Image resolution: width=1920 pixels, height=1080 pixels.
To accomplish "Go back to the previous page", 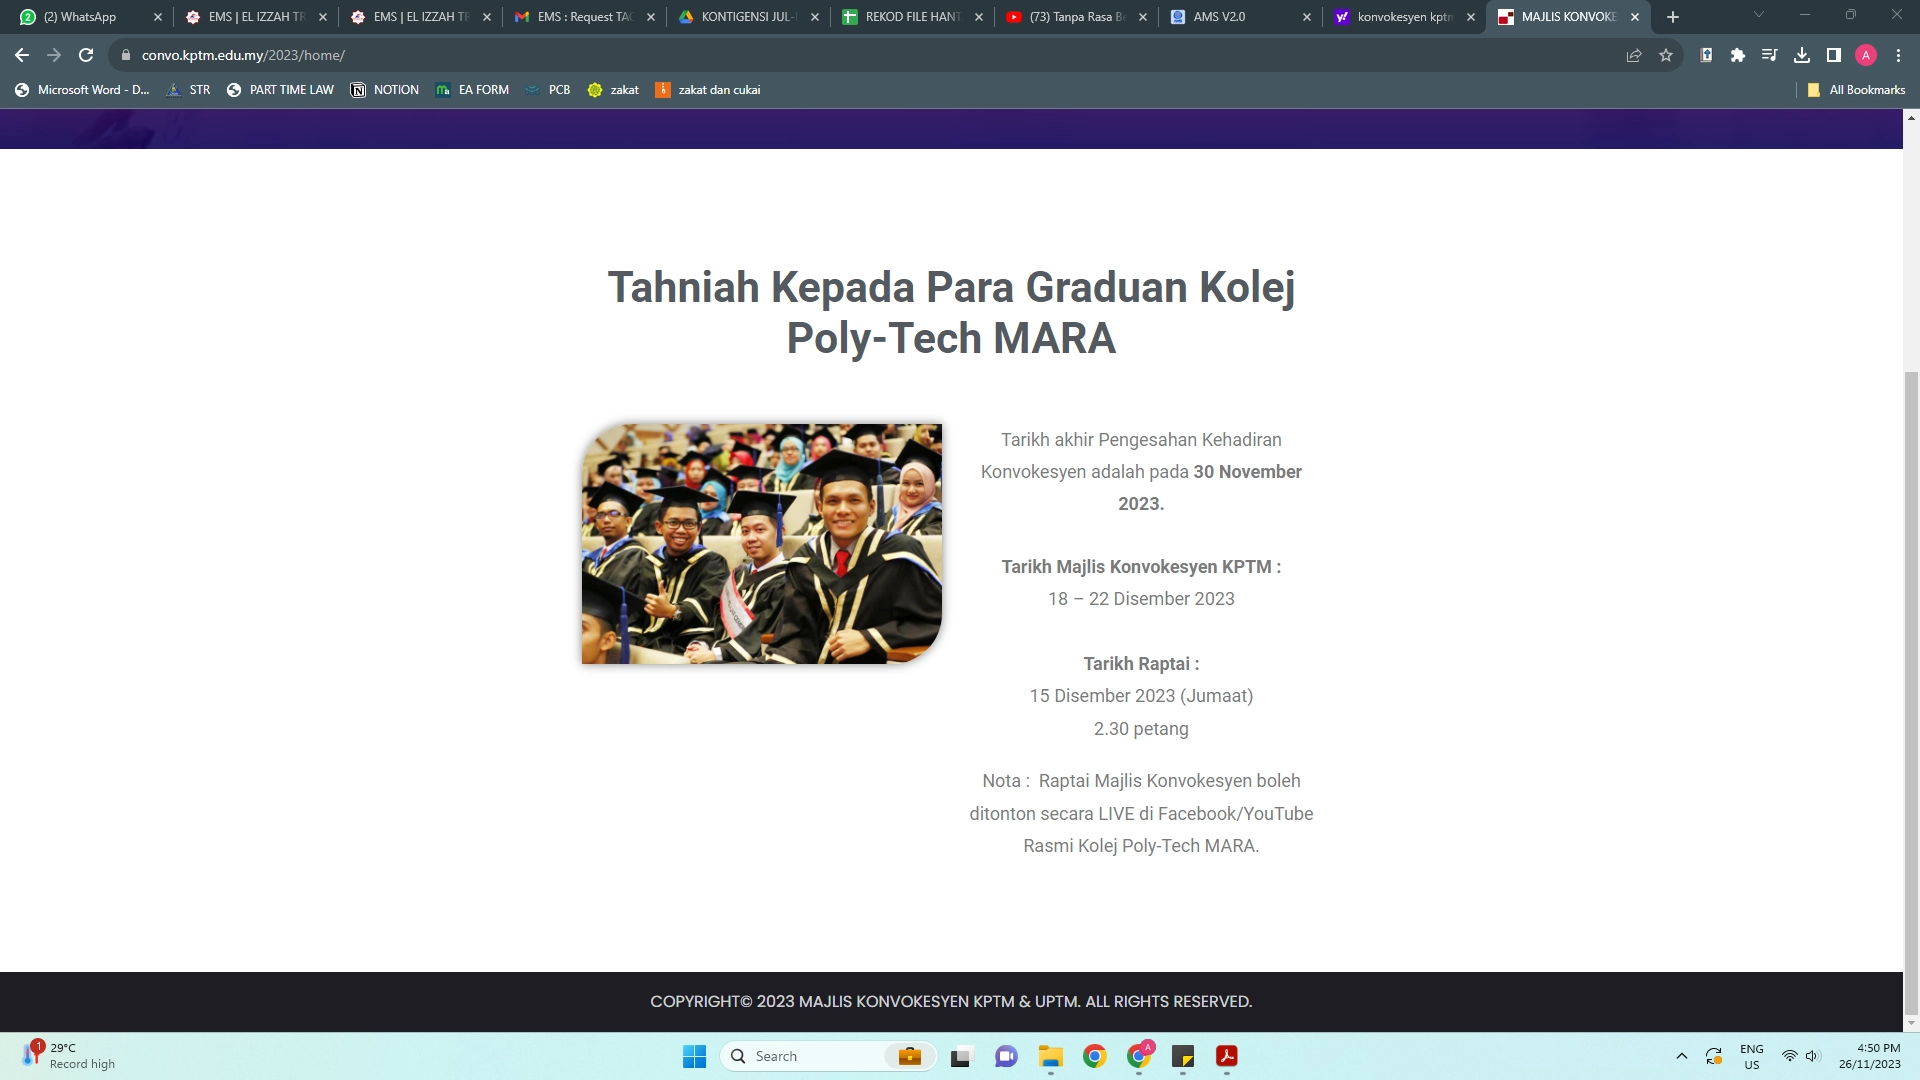I will (22, 55).
